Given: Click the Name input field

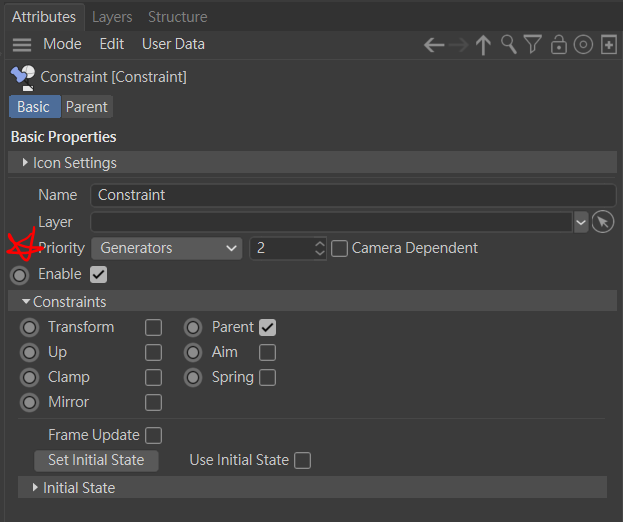Looking at the screenshot, I should (x=352, y=195).
